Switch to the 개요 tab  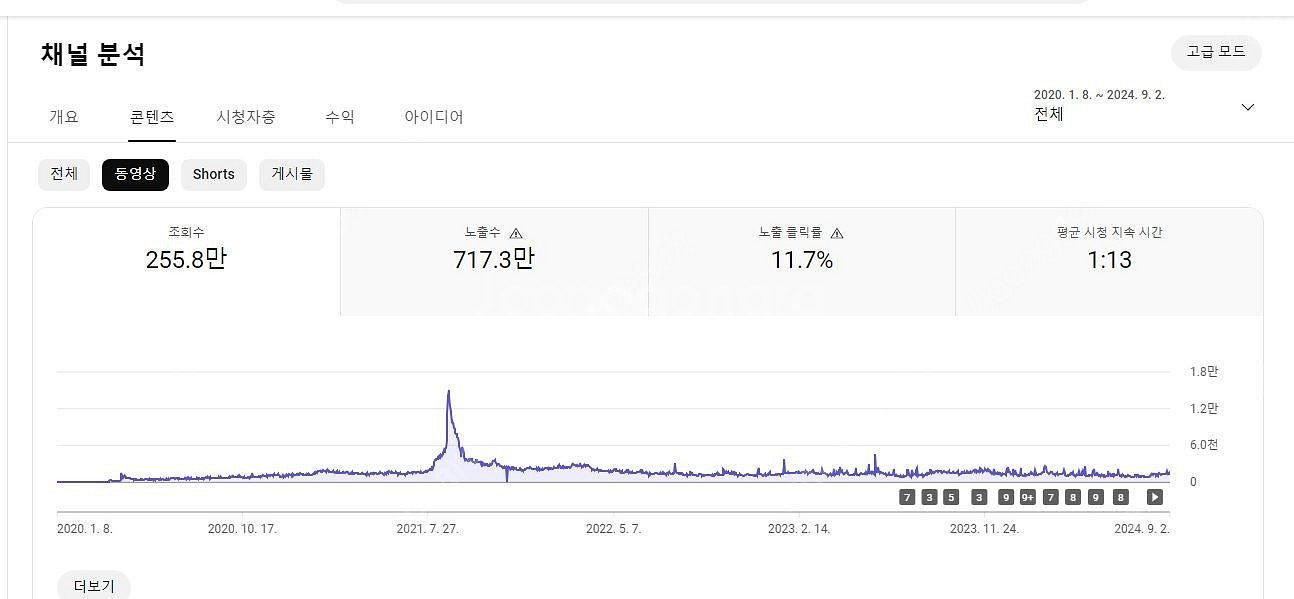tap(64, 117)
